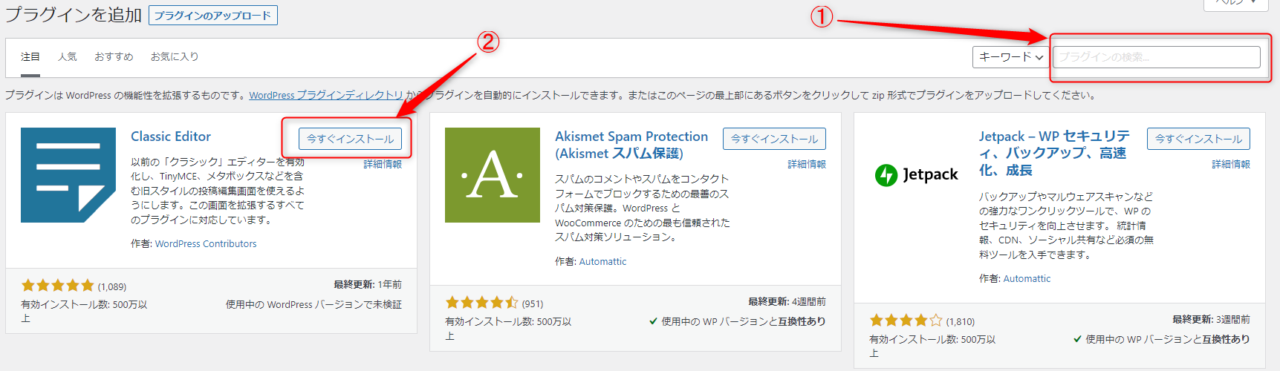This screenshot has height=371, width=1280.
Task: Open the キーワード search type dropdown
Action: click(1010, 57)
